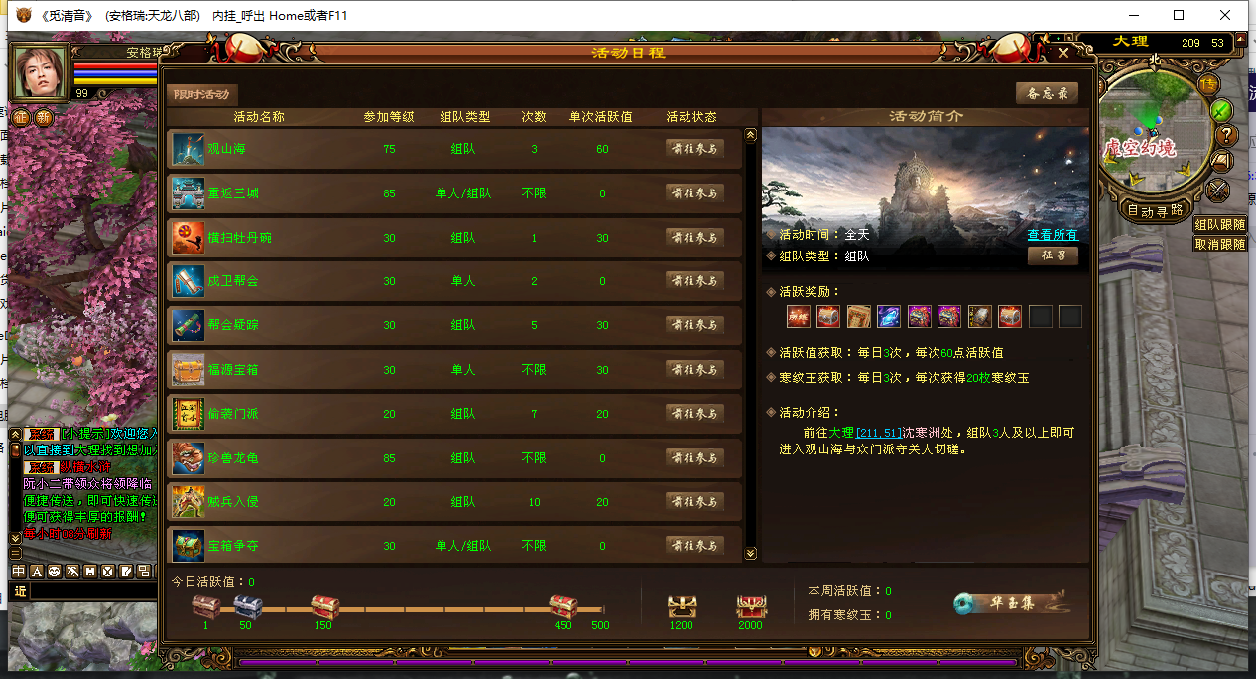Toggle 取消跟随 to cancel follow
The width and height of the screenshot is (1256, 679).
1219,244
